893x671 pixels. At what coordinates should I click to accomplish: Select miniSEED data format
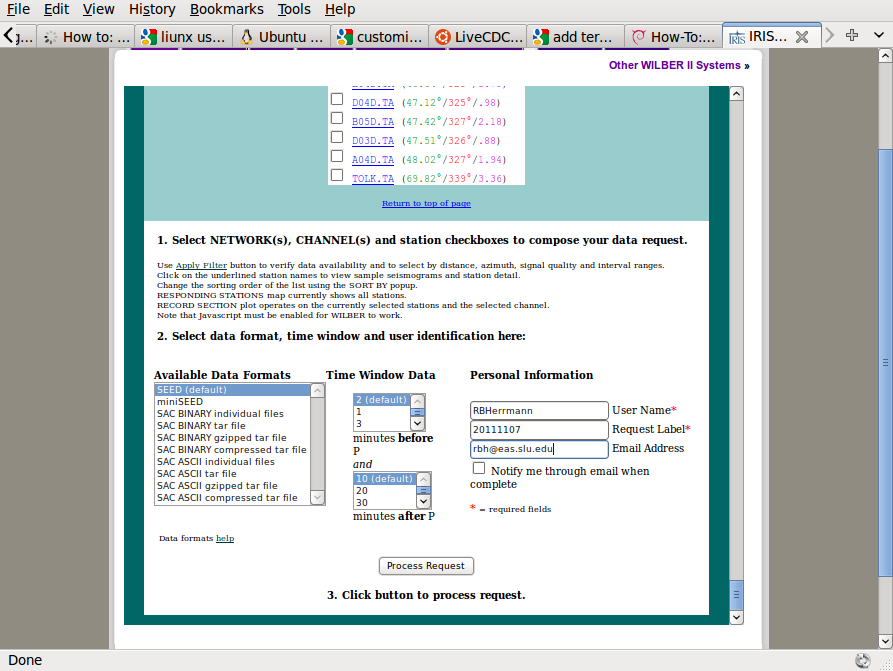[233, 402]
